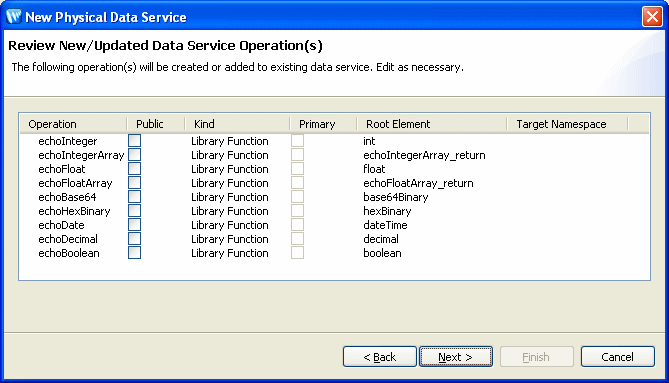This screenshot has height=383, width=669.
Task: Close the dialog with the red X
Action: point(652,17)
